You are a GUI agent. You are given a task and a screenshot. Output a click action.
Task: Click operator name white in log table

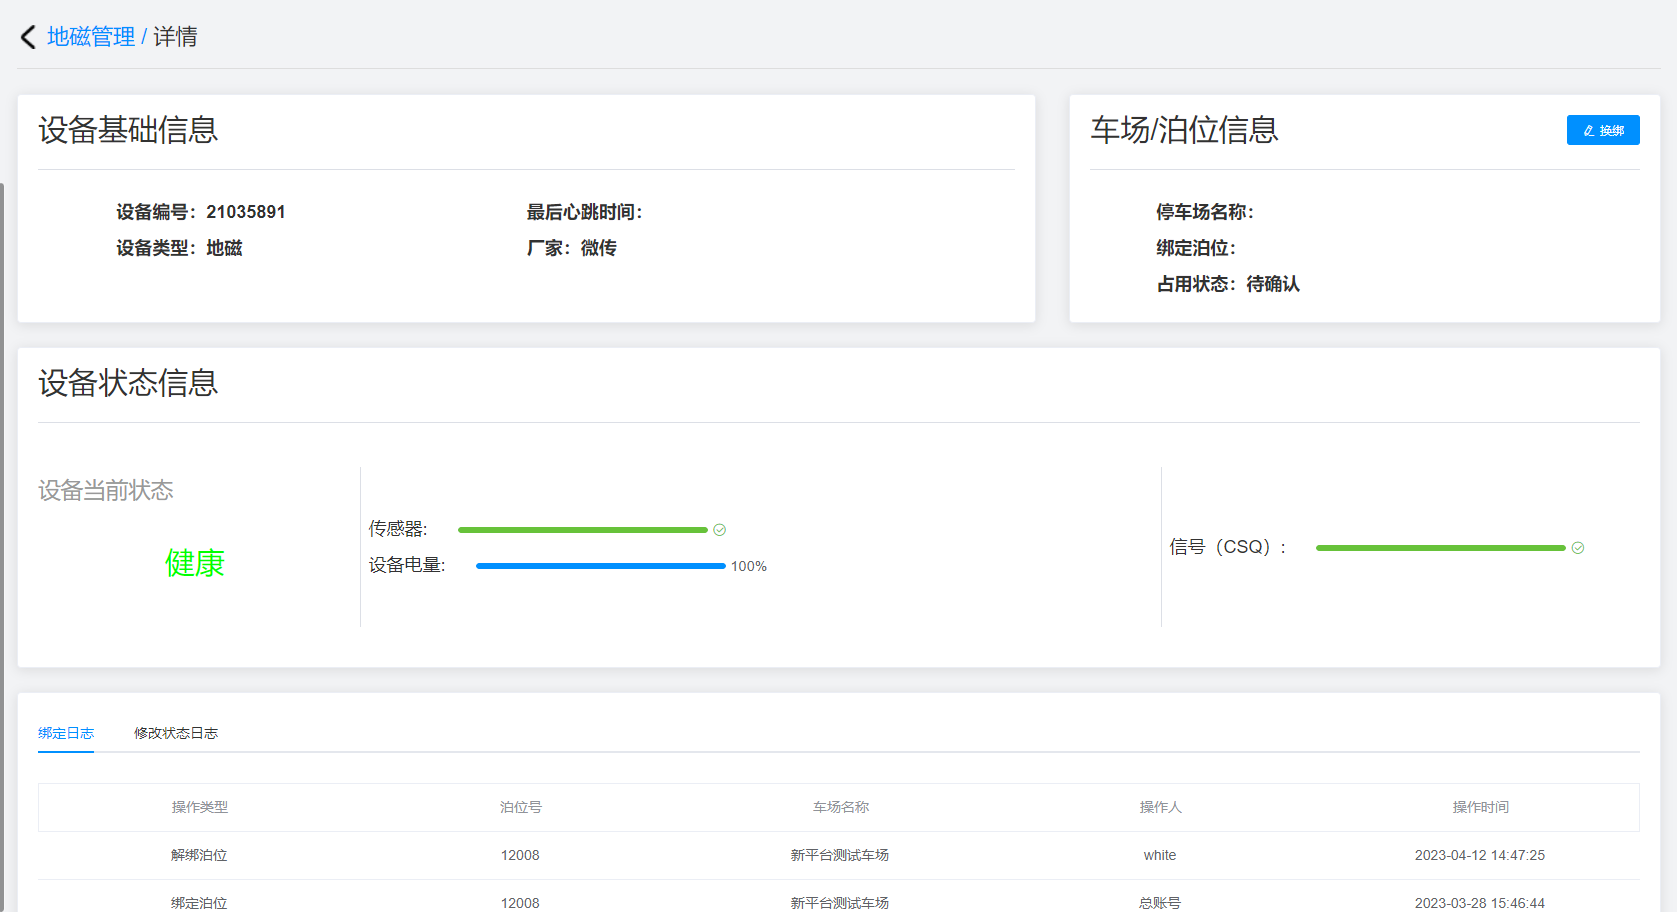[x=1160, y=855]
